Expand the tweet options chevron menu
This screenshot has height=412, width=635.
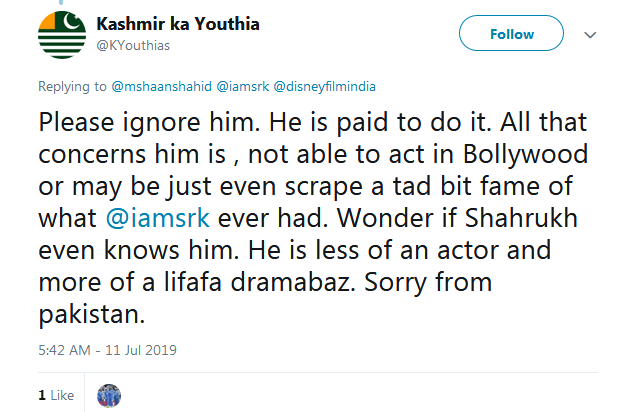589,34
